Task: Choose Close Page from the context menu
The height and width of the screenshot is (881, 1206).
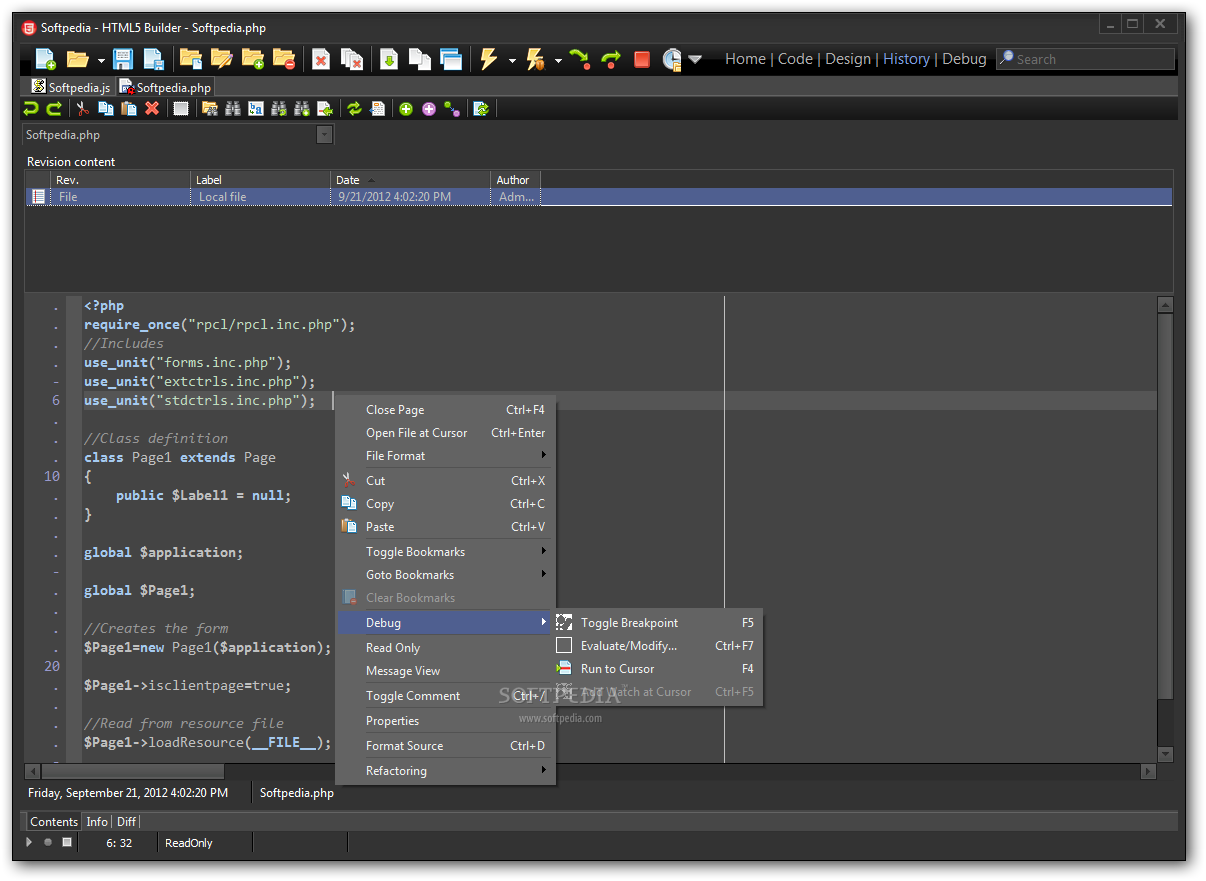Action: pyautogui.click(x=445, y=410)
